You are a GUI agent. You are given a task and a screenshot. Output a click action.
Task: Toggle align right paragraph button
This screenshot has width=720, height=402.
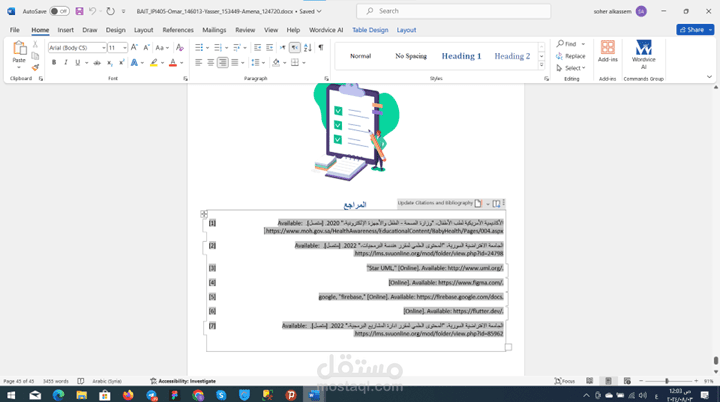pyautogui.click(x=223, y=62)
